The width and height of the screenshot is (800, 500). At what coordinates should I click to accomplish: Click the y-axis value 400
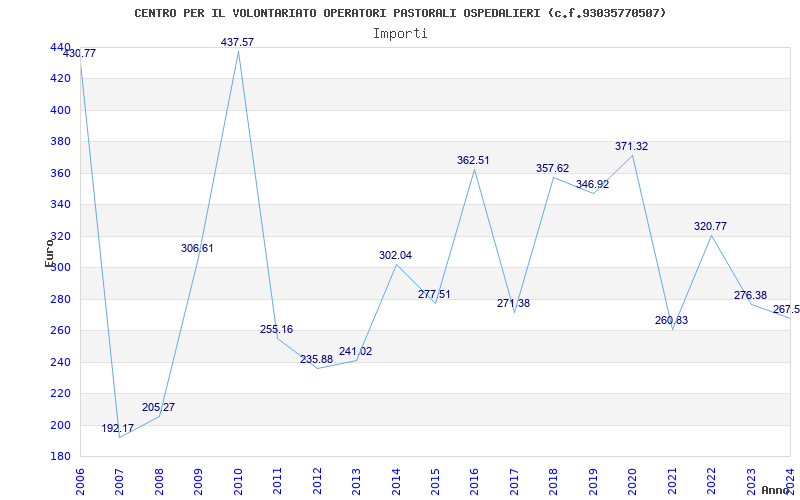pyautogui.click(x=60, y=110)
